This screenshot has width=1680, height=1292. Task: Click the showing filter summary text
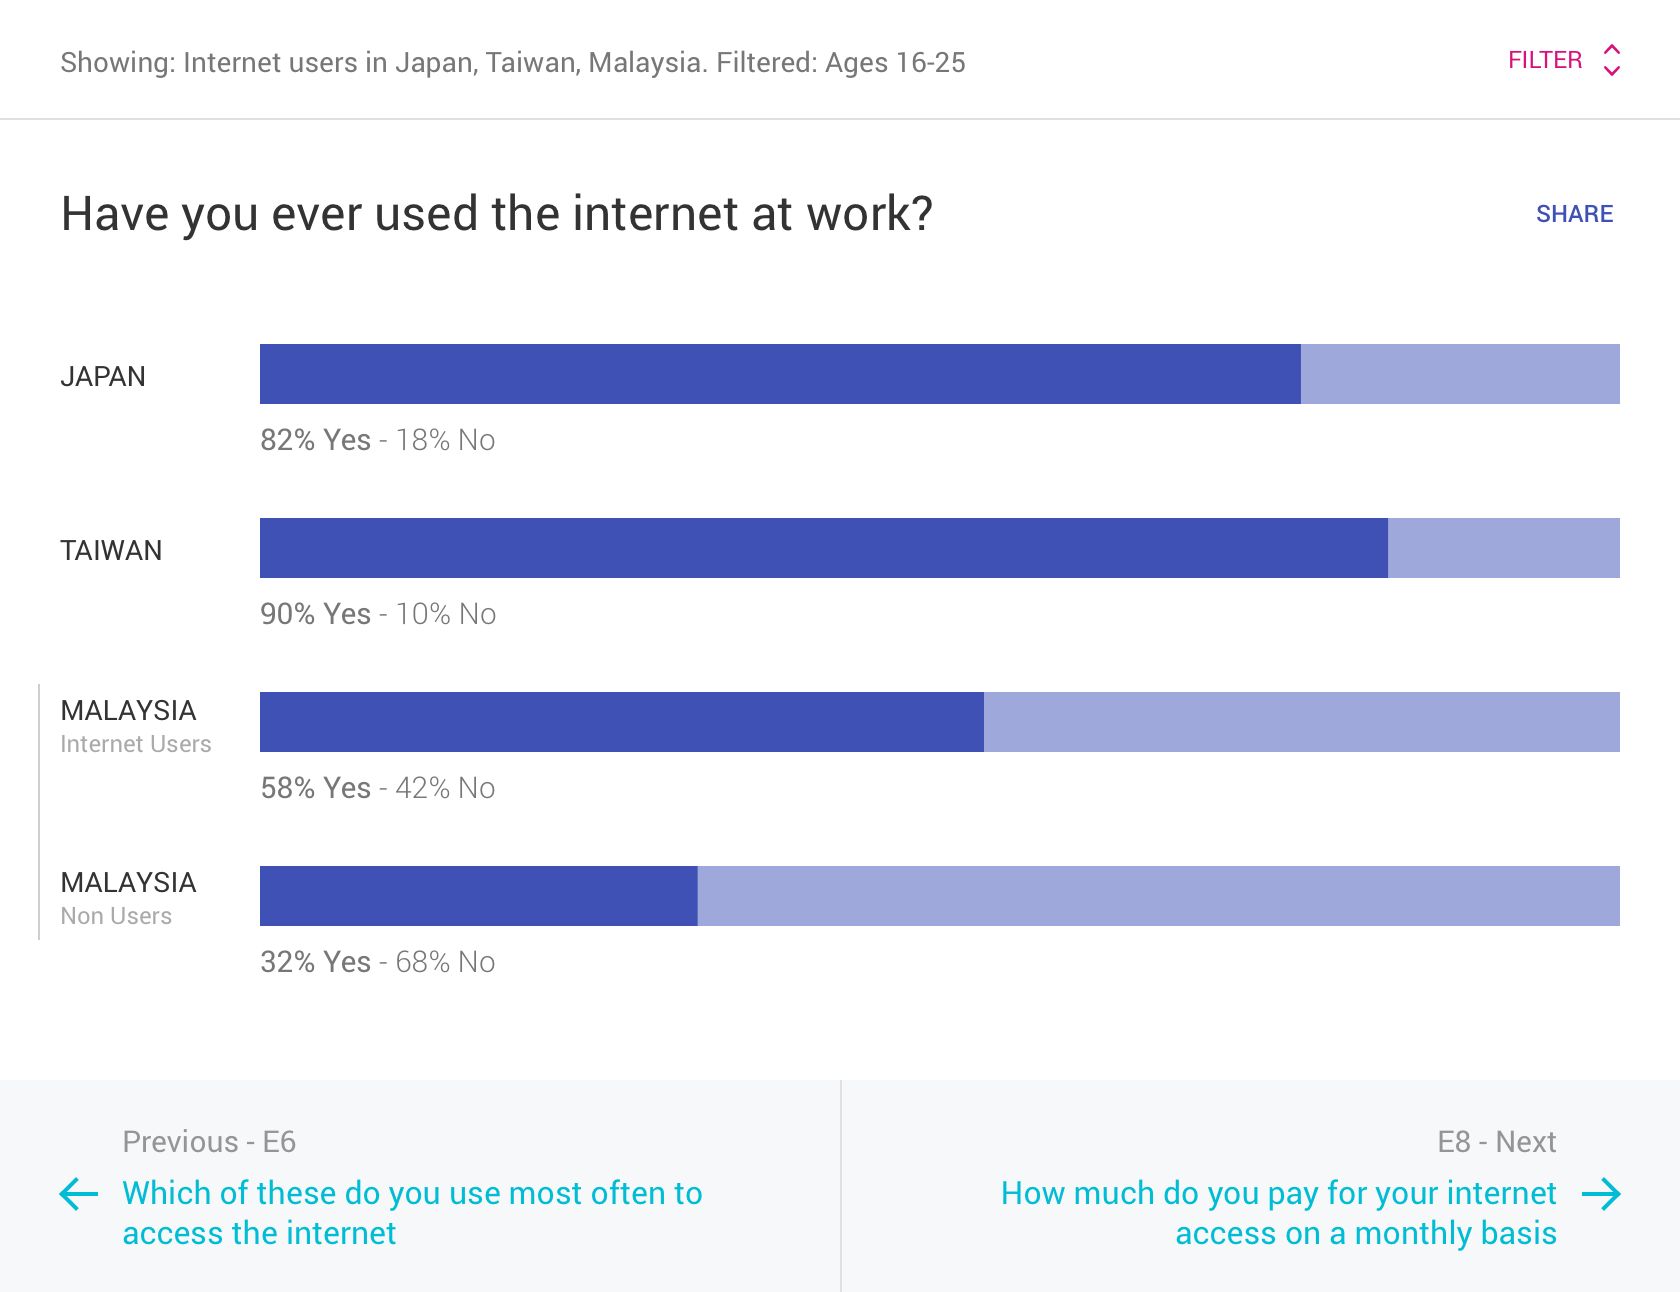[x=513, y=63]
